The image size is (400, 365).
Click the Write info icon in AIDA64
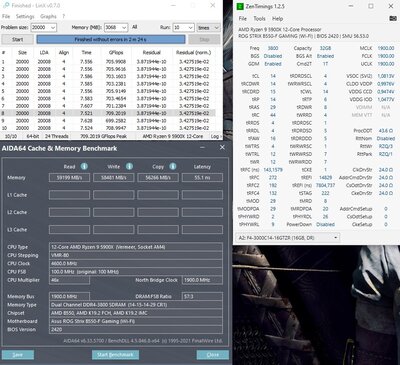129,166
